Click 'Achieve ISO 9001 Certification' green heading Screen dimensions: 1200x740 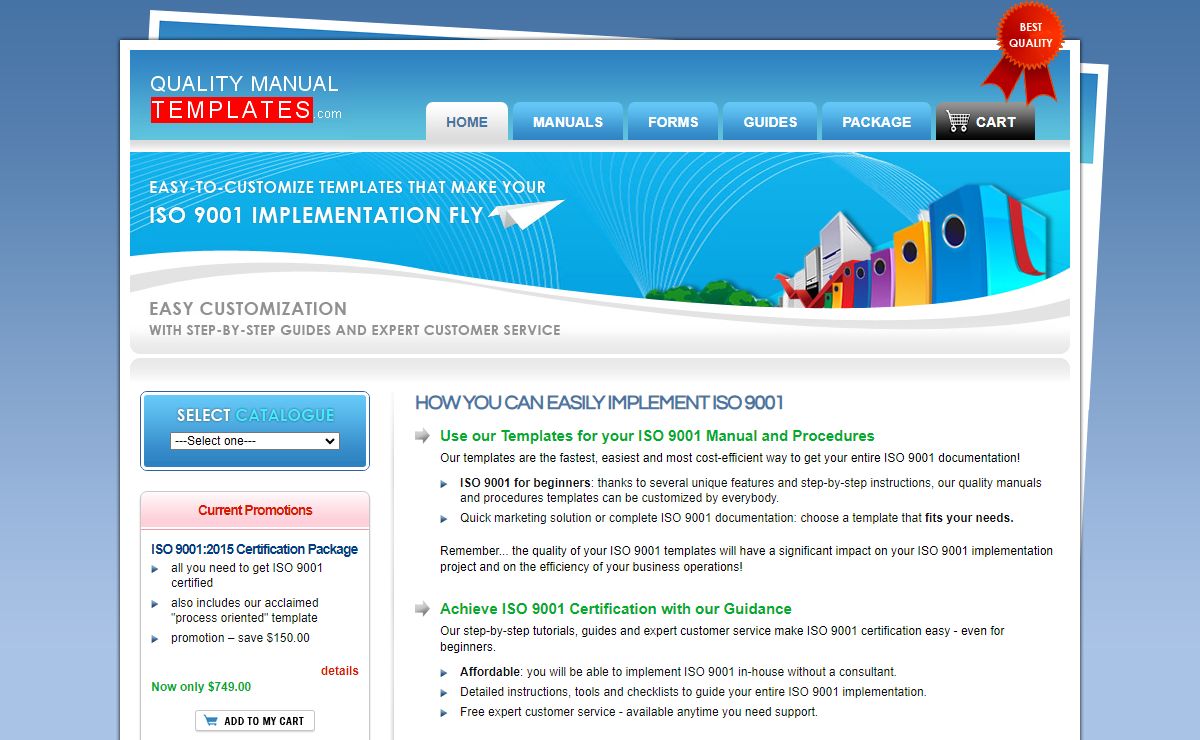pos(615,609)
